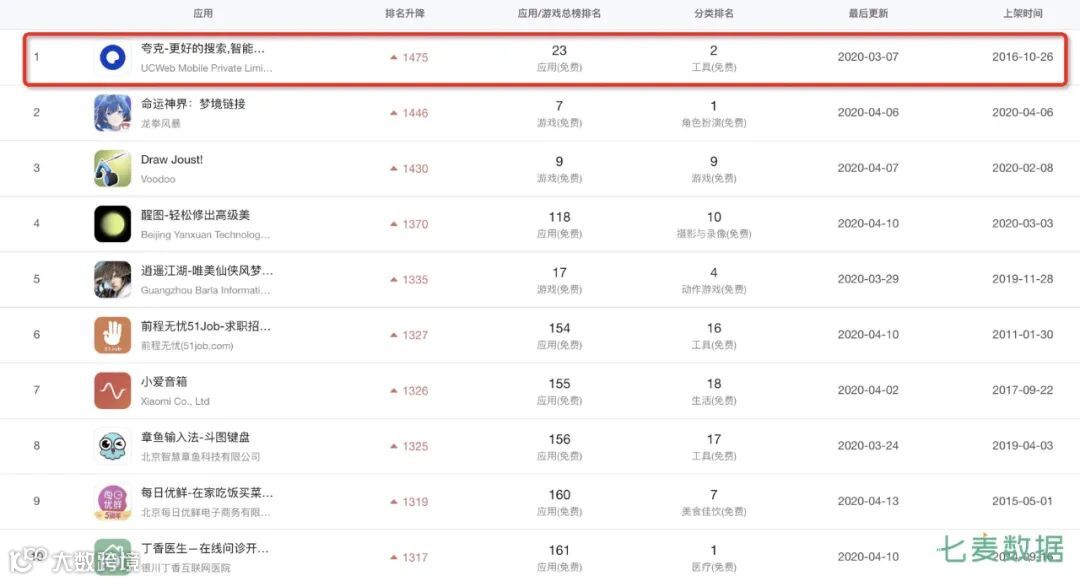1080x581 pixels.
Task: Click release date 2015-05-01
Action: (1022, 501)
